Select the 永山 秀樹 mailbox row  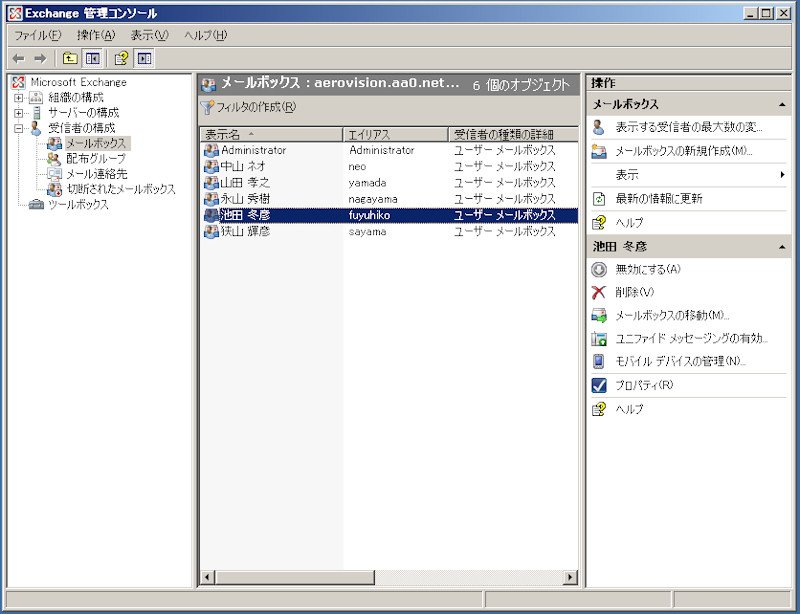point(389,199)
